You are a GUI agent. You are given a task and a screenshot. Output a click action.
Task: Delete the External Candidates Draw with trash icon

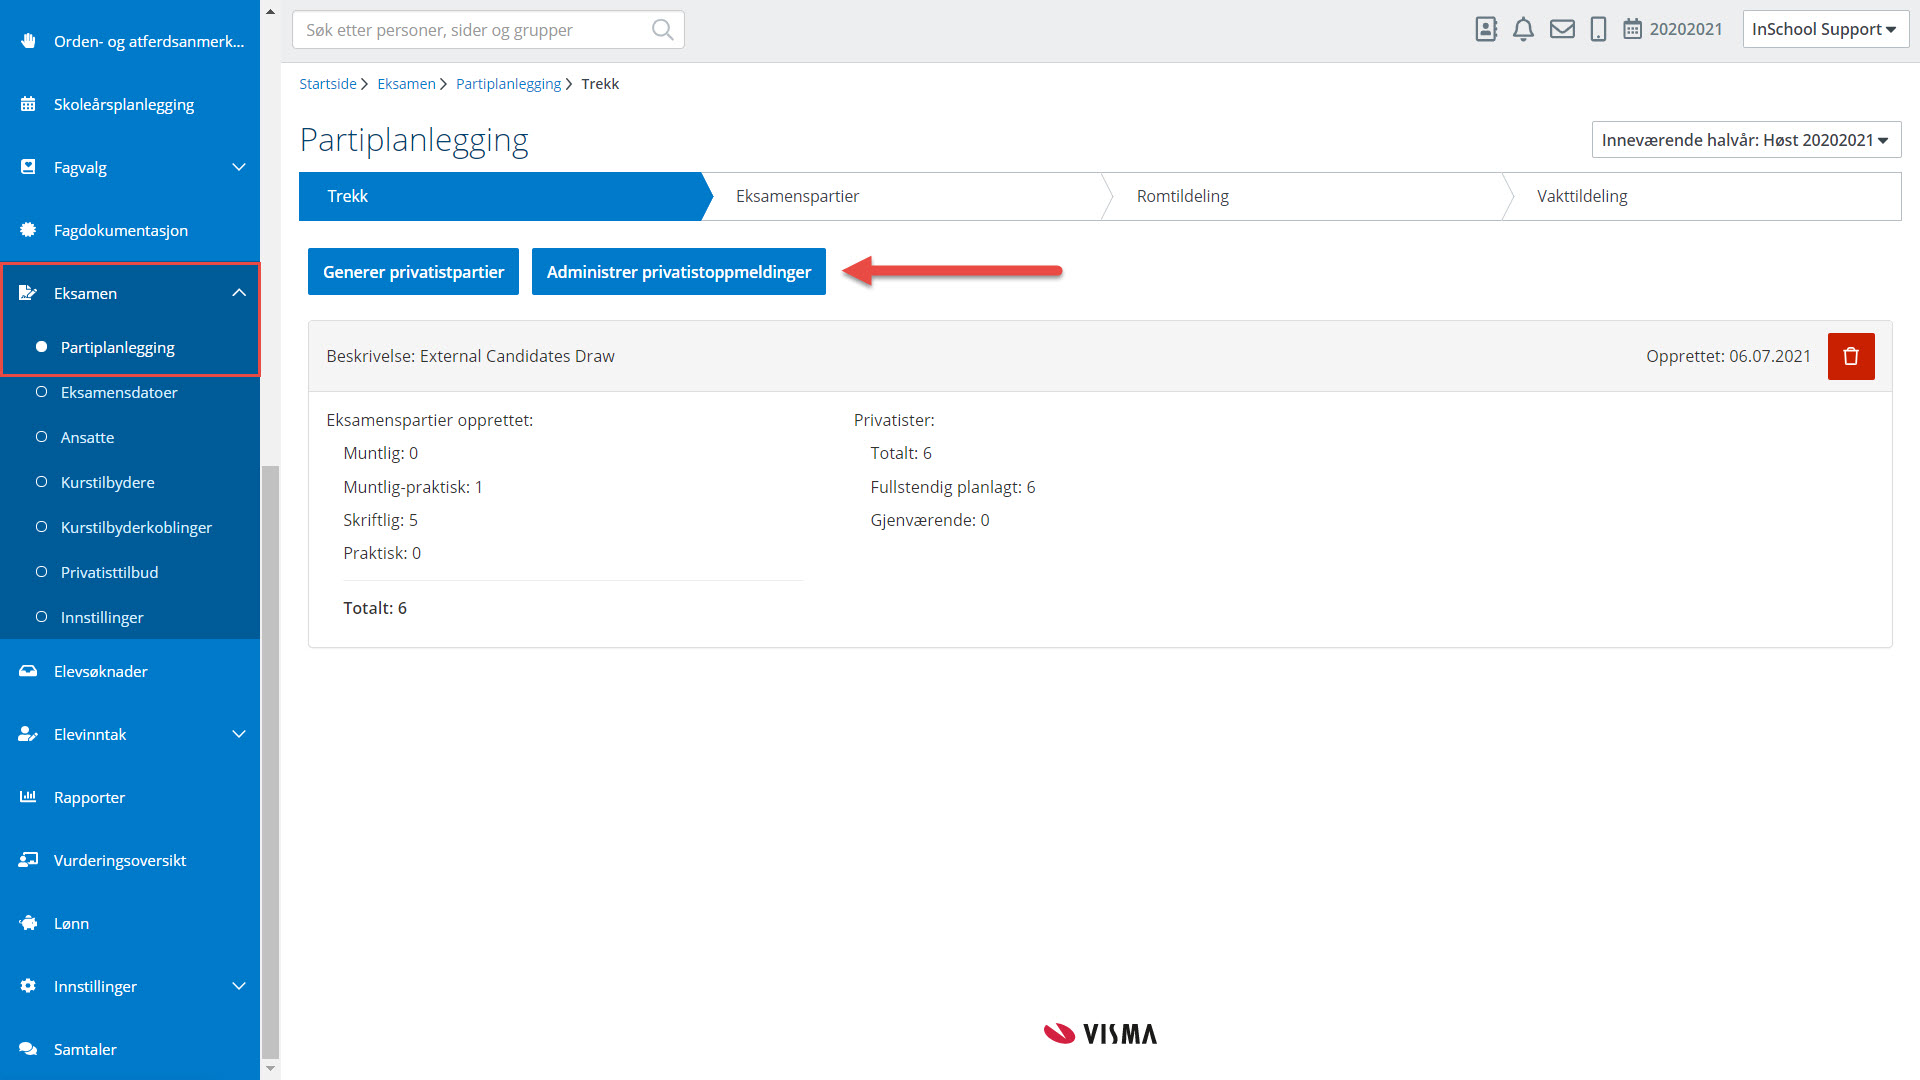(1851, 356)
